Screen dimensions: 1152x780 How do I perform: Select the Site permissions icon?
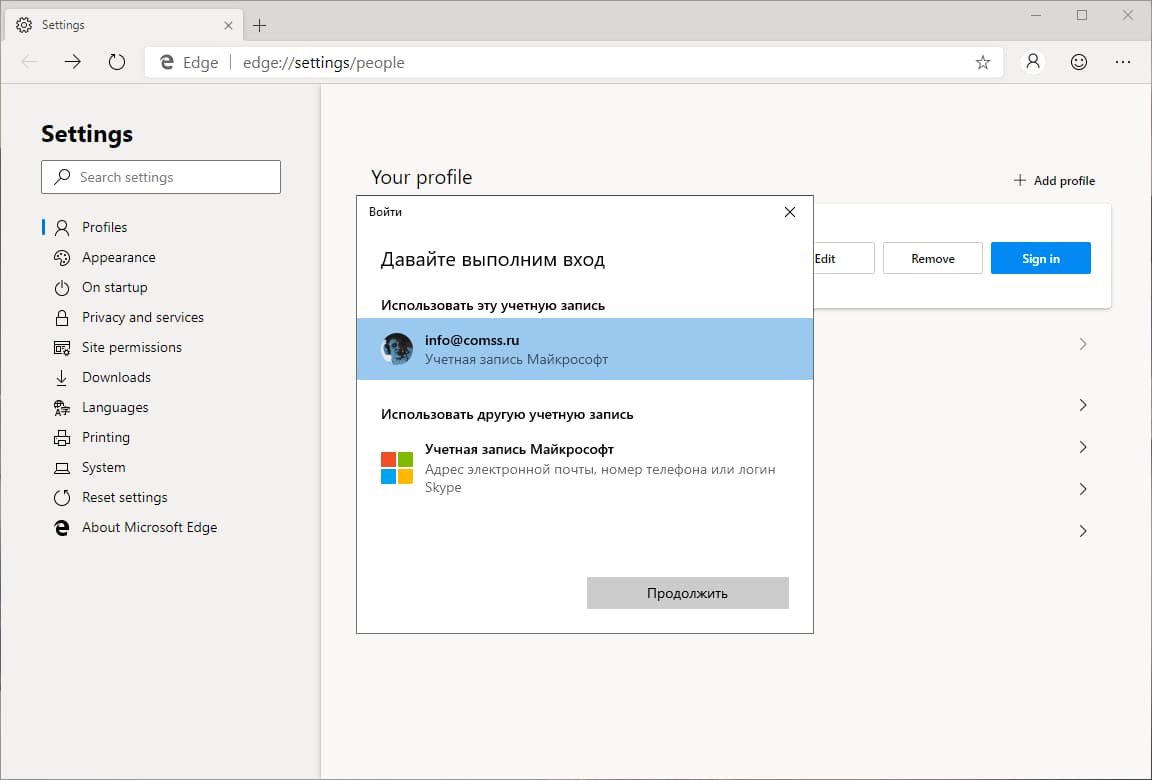pos(62,347)
